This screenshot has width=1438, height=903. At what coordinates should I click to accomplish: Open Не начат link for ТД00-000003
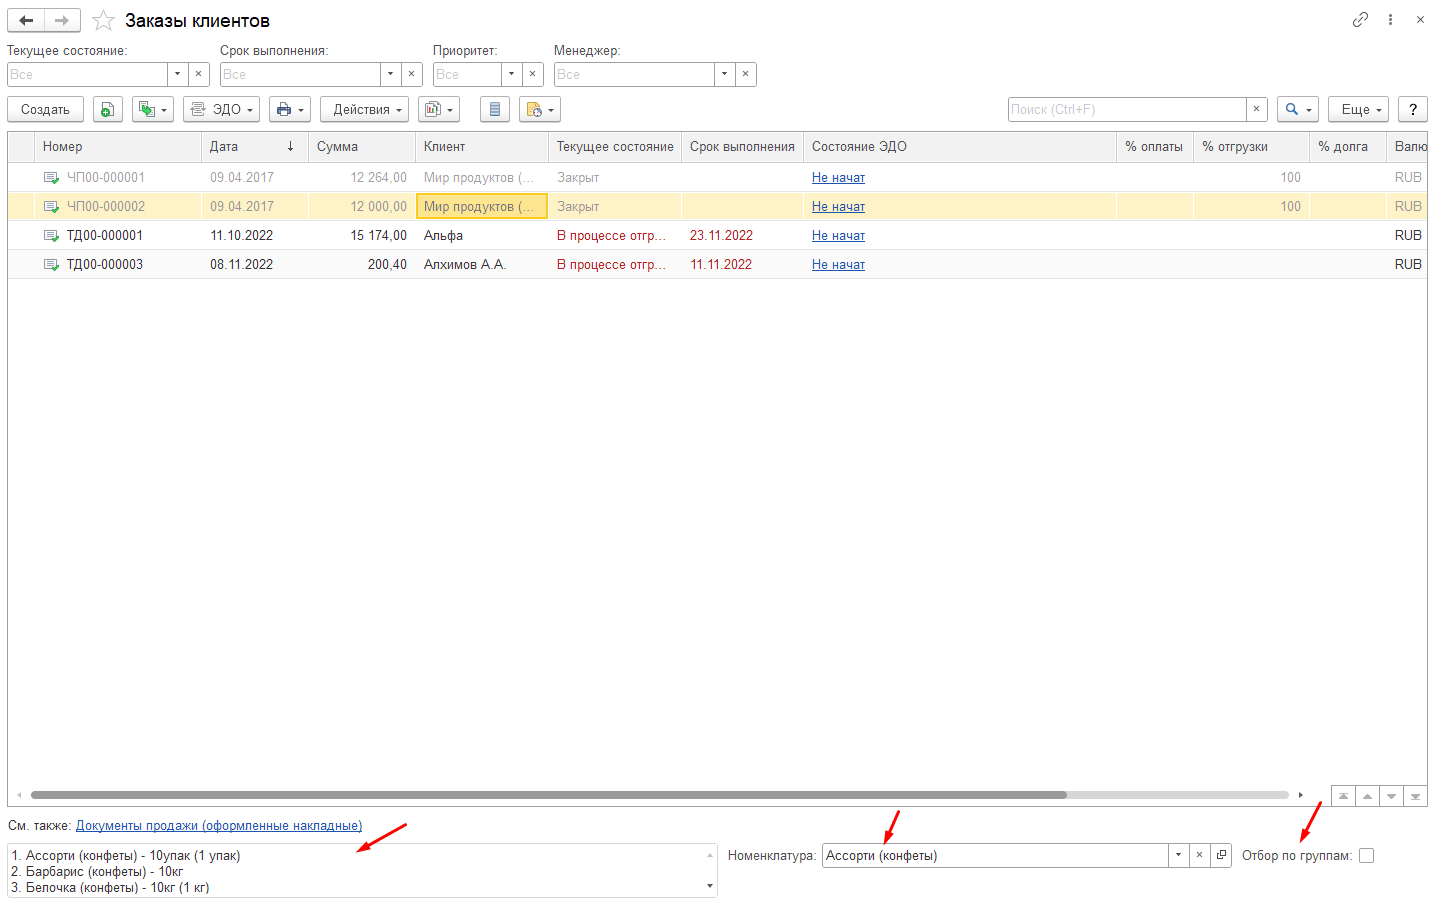click(x=838, y=264)
